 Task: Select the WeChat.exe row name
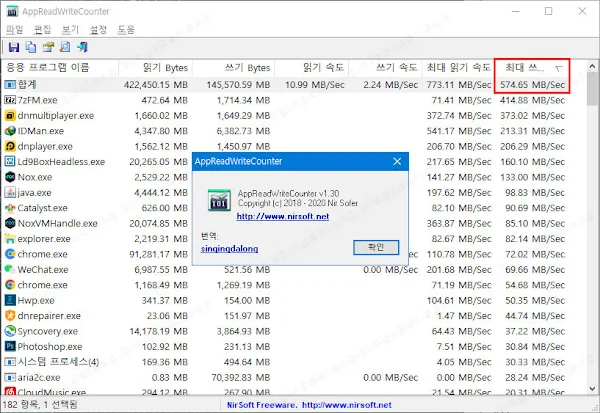tap(43, 269)
